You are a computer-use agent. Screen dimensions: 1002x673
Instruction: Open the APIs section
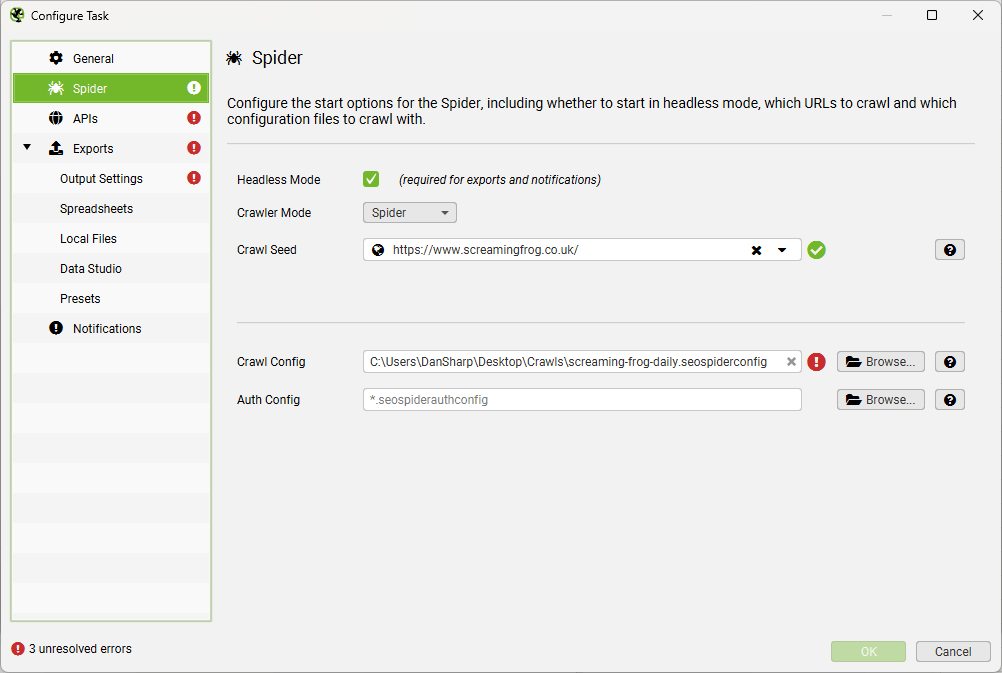click(111, 118)
